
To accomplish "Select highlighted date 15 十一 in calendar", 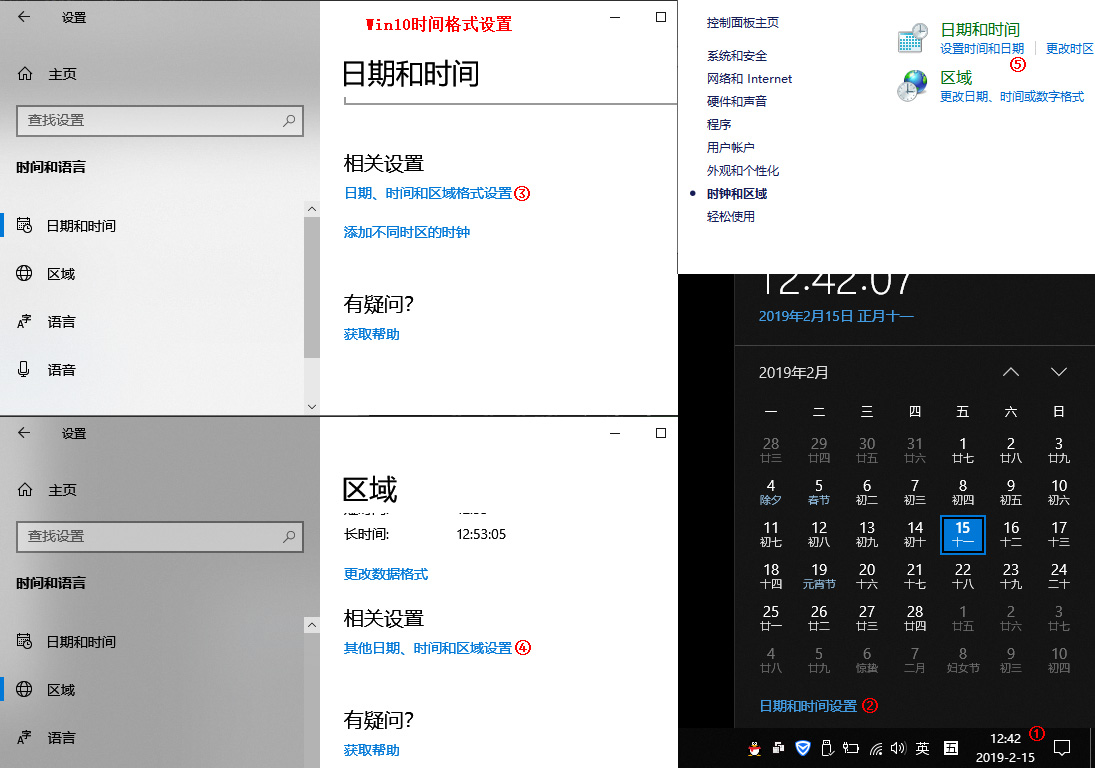I will [x=962, y=535].
